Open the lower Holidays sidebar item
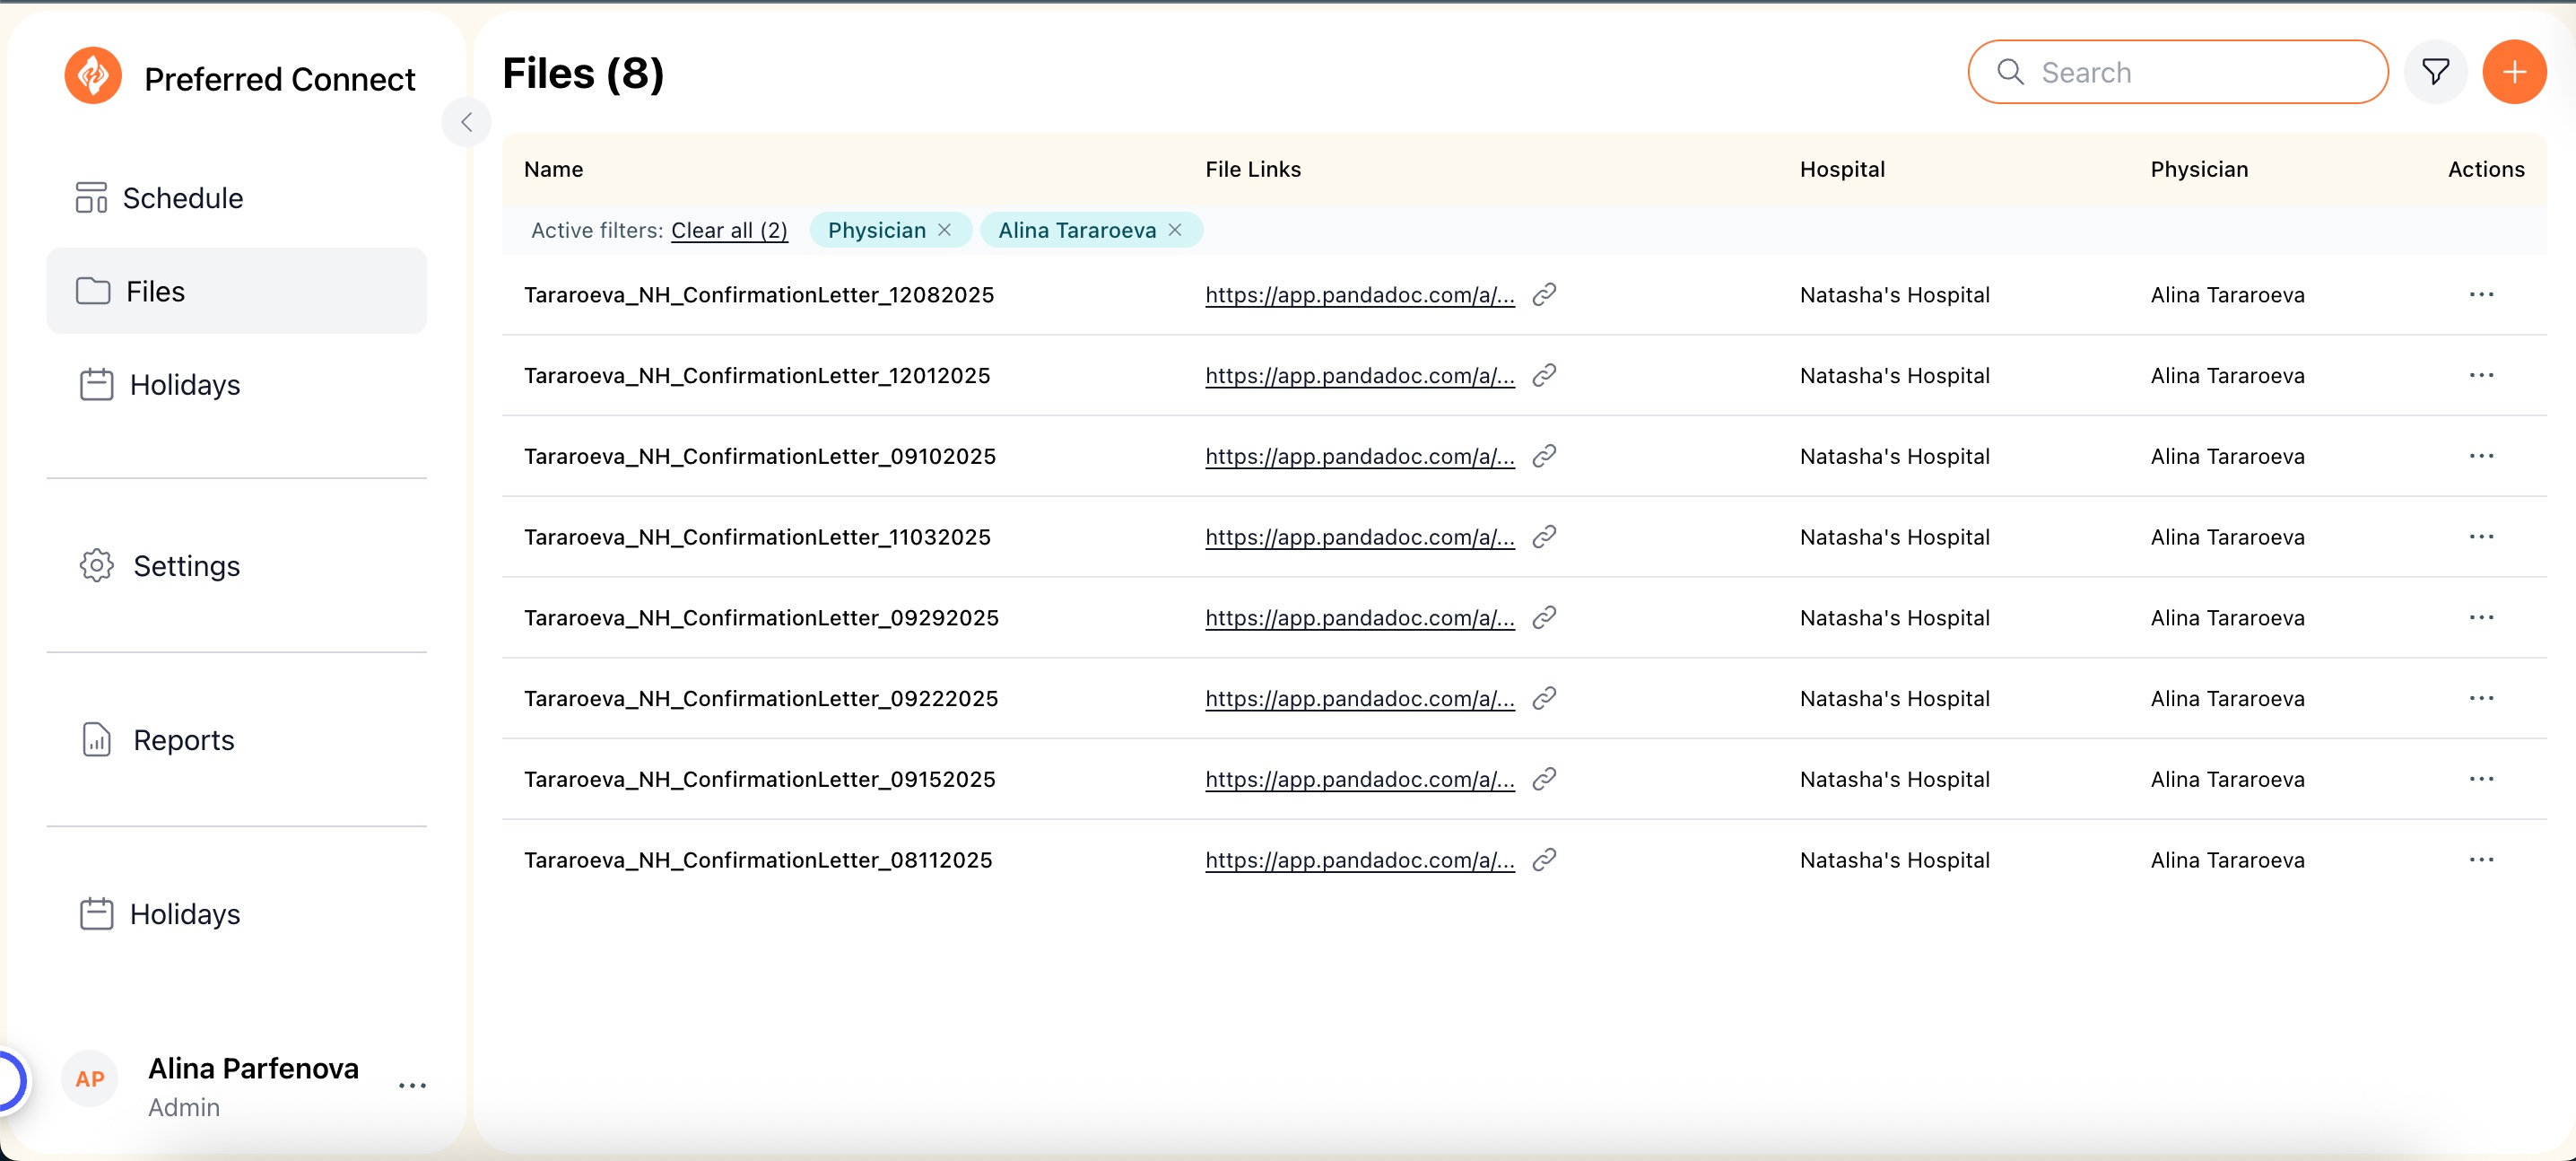 236,913
